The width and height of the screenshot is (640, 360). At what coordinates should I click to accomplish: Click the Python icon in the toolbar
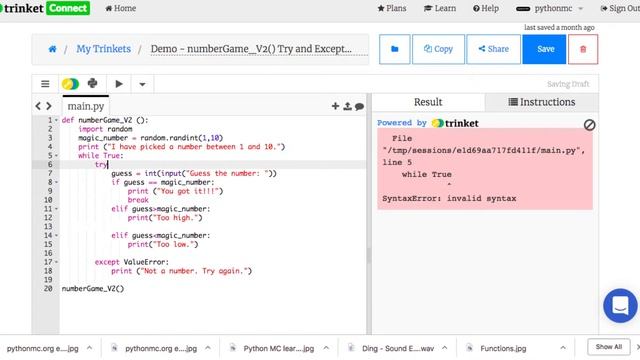(x=93, y=83)
